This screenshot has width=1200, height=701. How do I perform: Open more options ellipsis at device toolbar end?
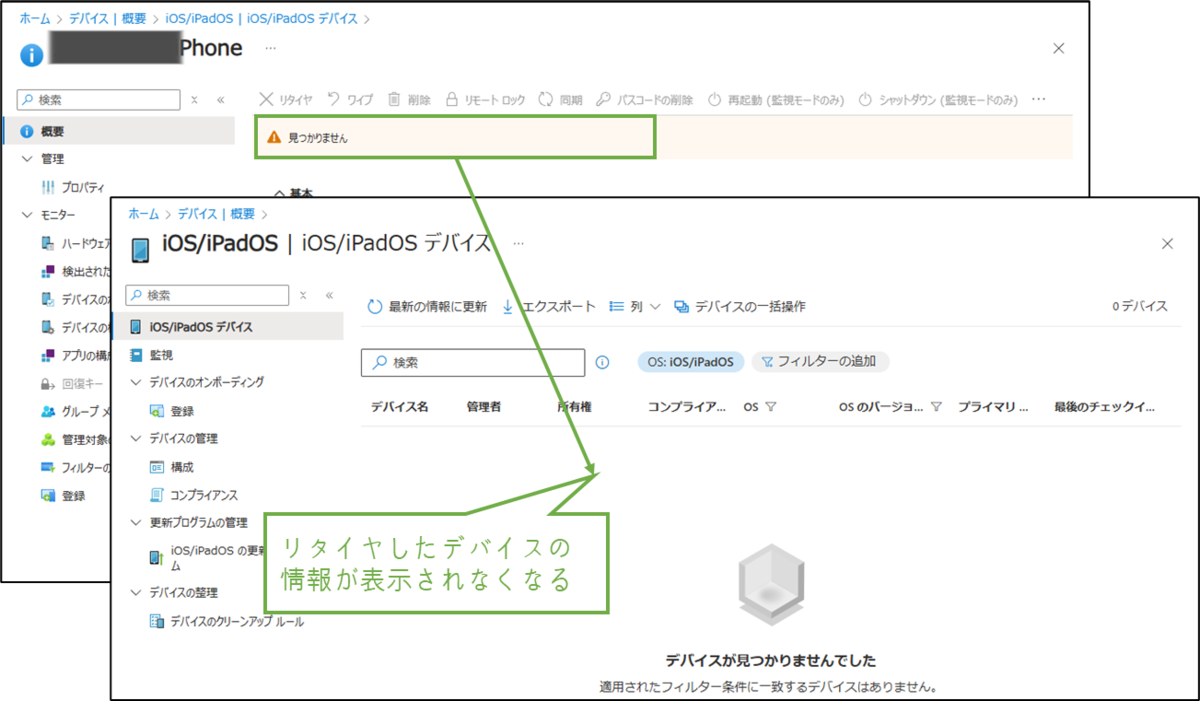coord(1038,100)
